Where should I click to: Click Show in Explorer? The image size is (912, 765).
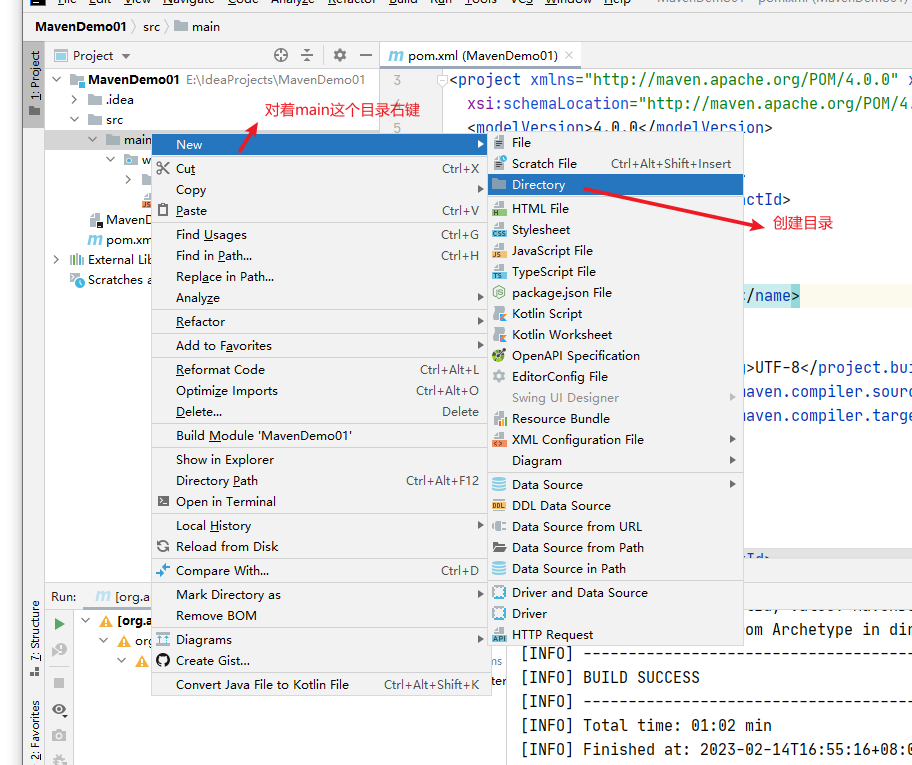point(319,460)
